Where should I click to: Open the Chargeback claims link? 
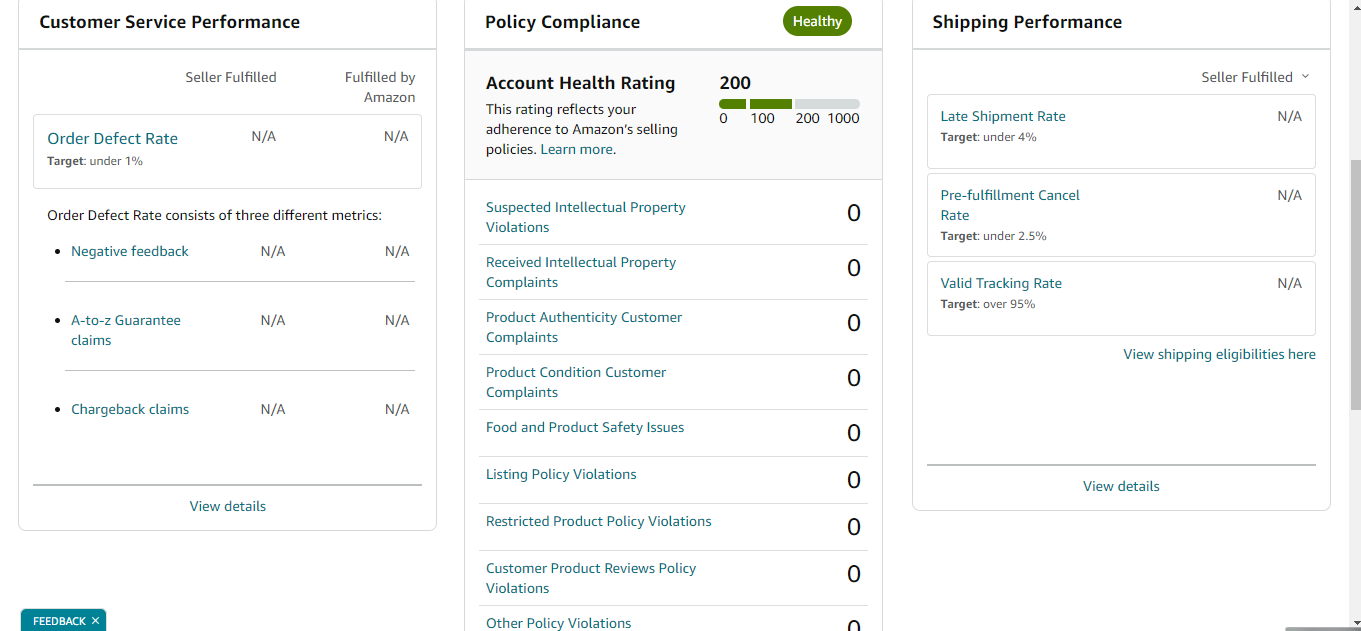[130, 409]
